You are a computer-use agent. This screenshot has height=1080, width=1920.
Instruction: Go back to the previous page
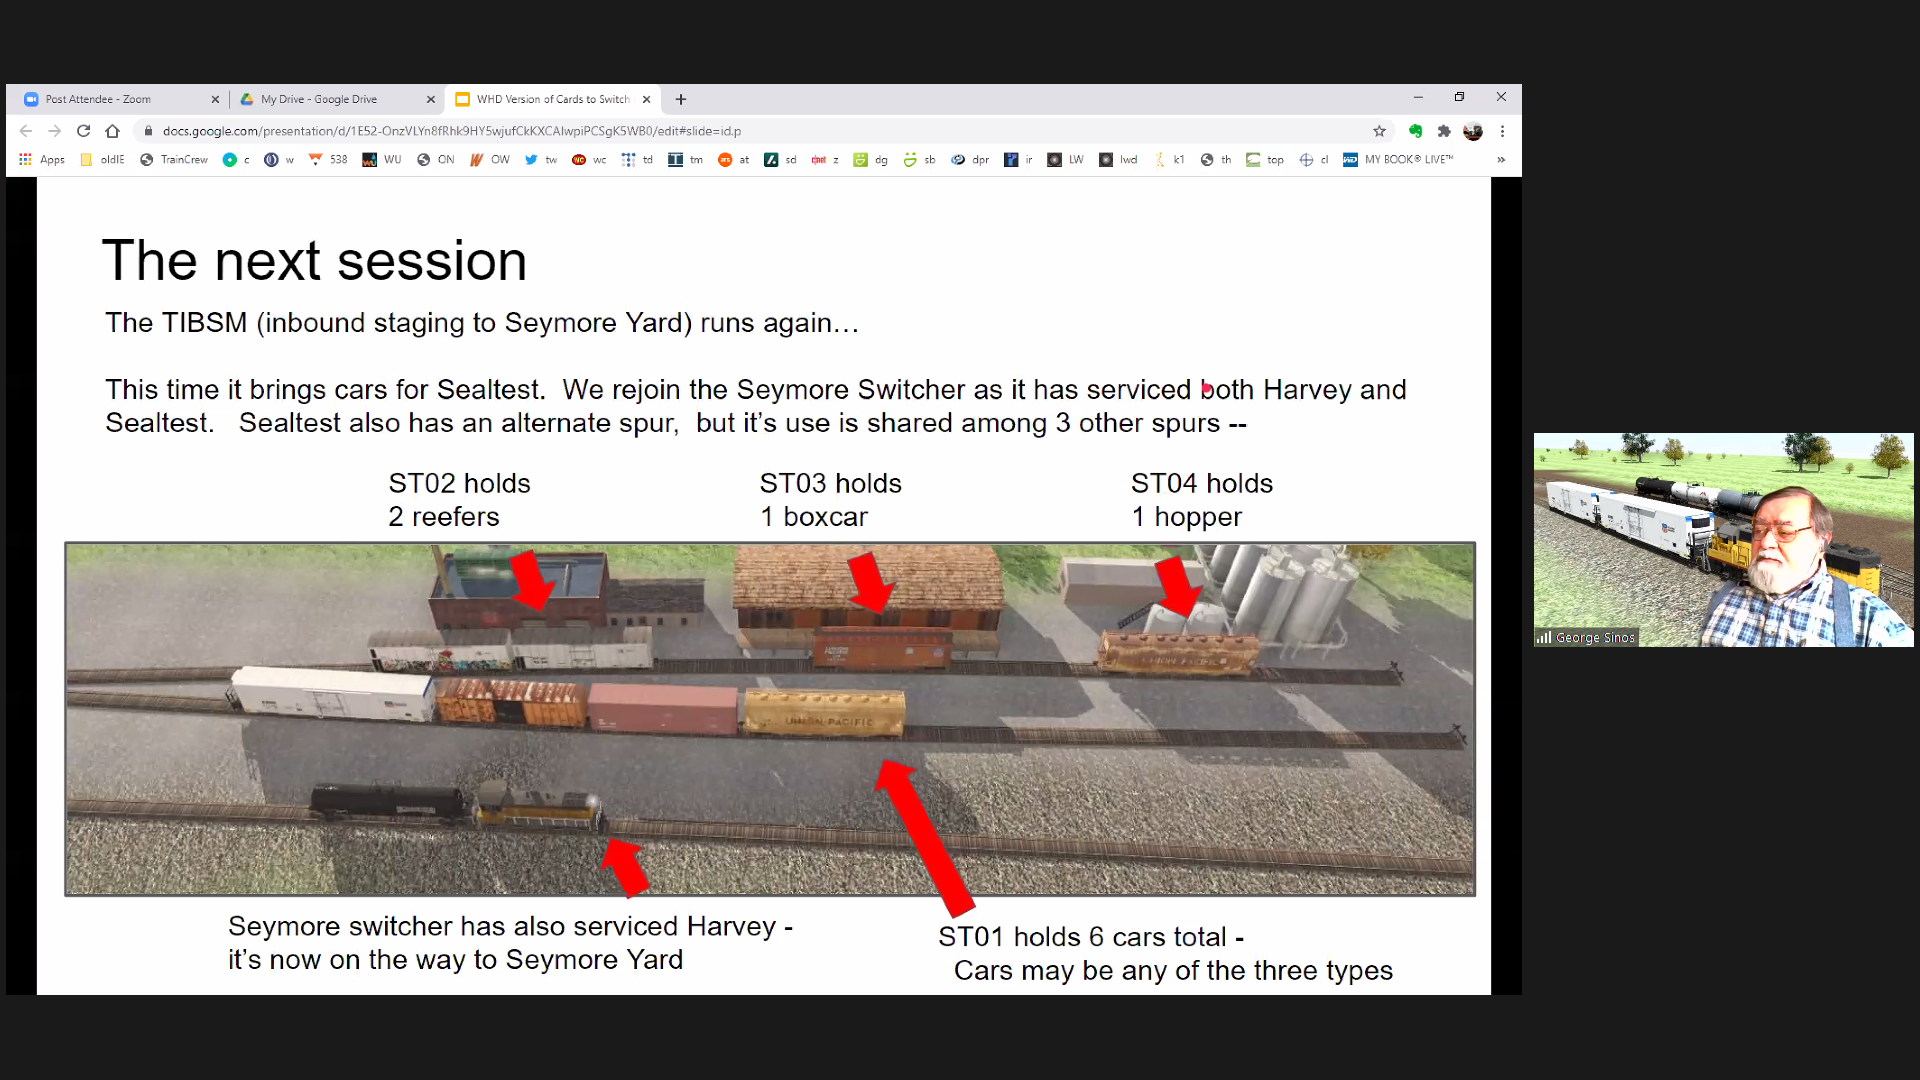click(x=26, y=131)
